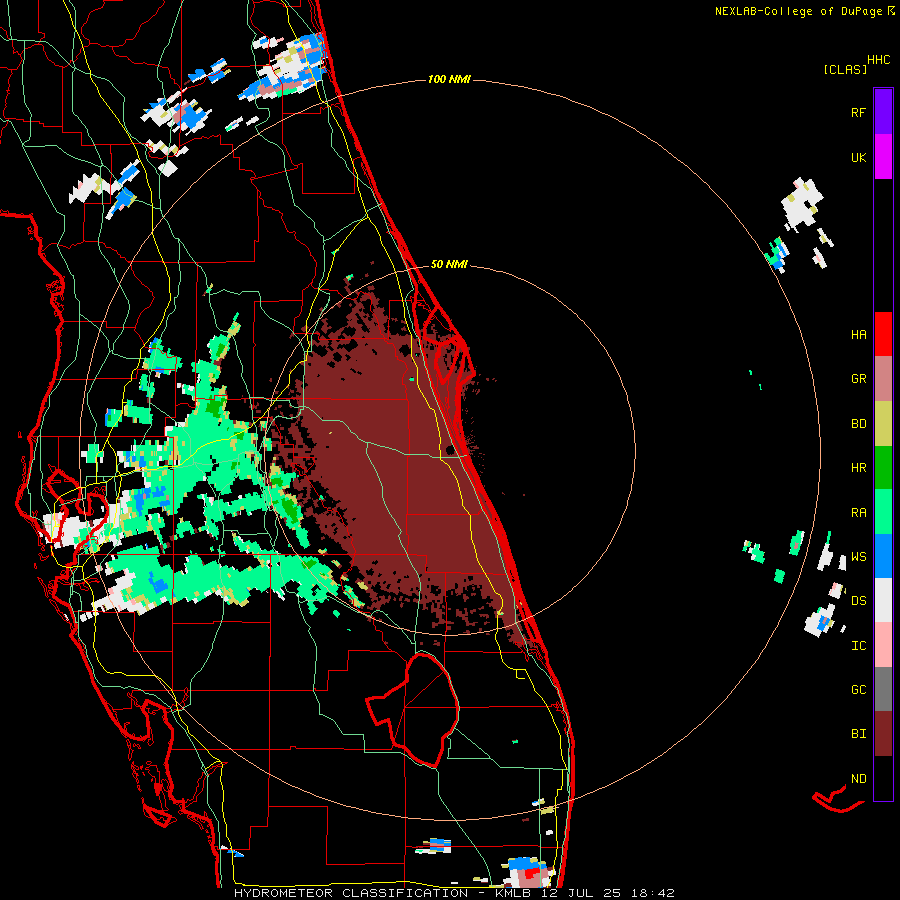Select the GR legend color block
The image size is (900, 900).
coord(883,378)
